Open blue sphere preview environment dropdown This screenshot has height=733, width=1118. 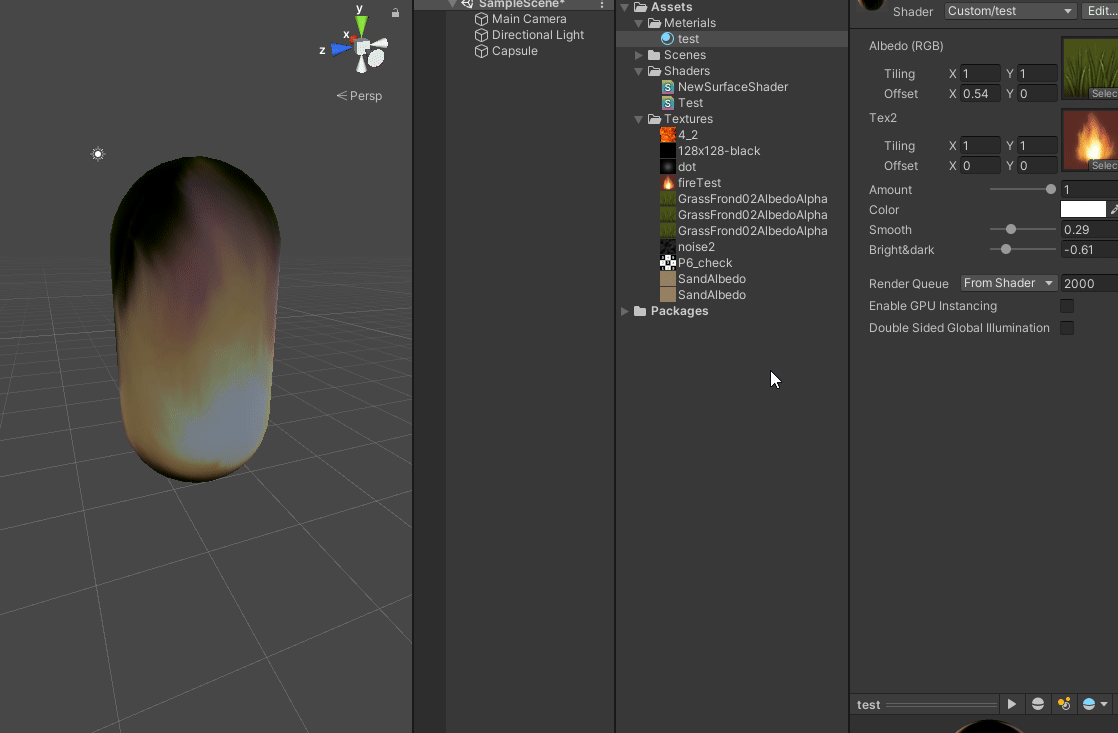[1095, 704]
